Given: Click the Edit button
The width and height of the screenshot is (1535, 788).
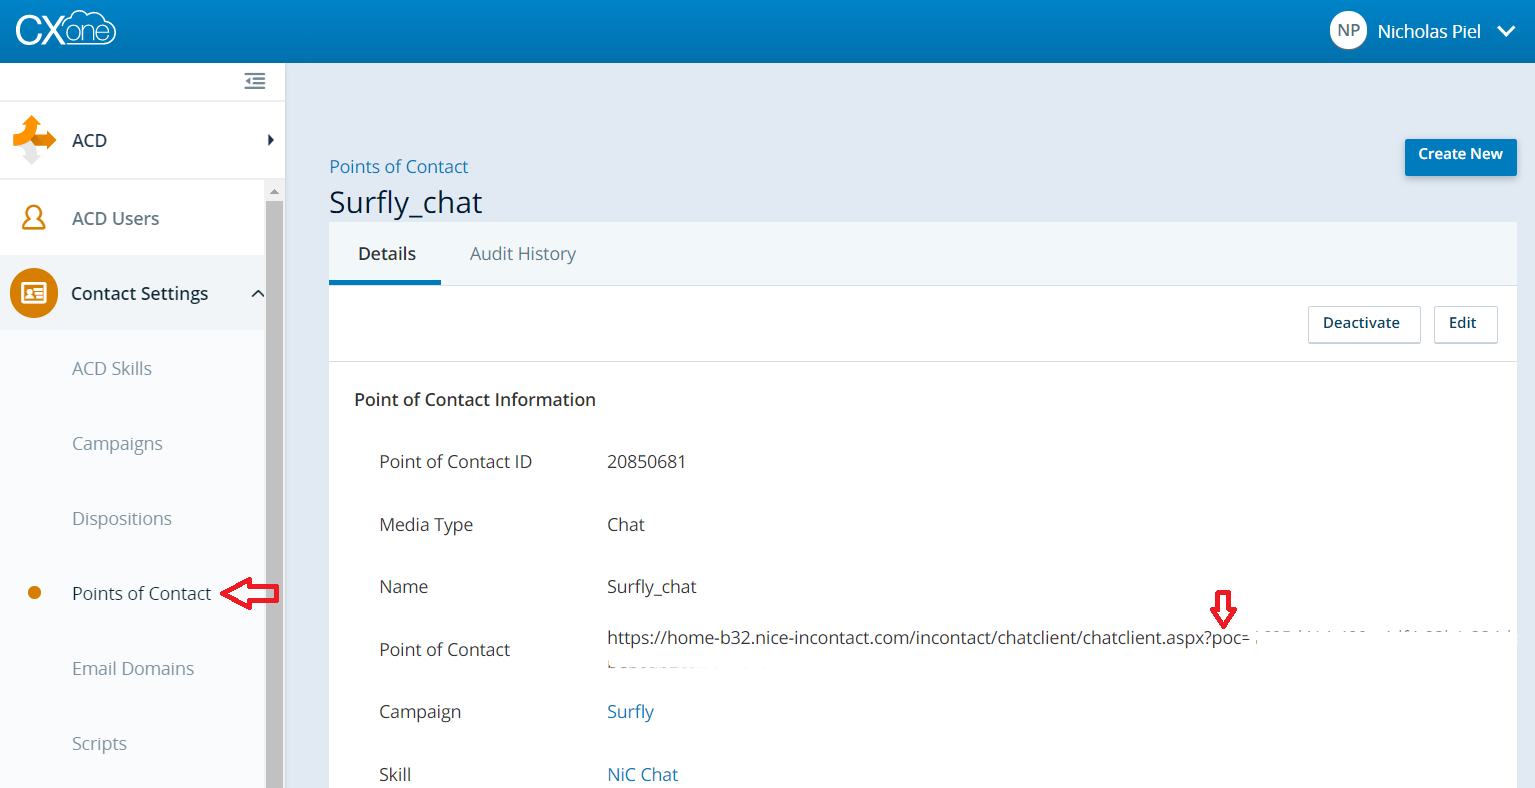Looking at the screenshot, I should point(1464,324).
